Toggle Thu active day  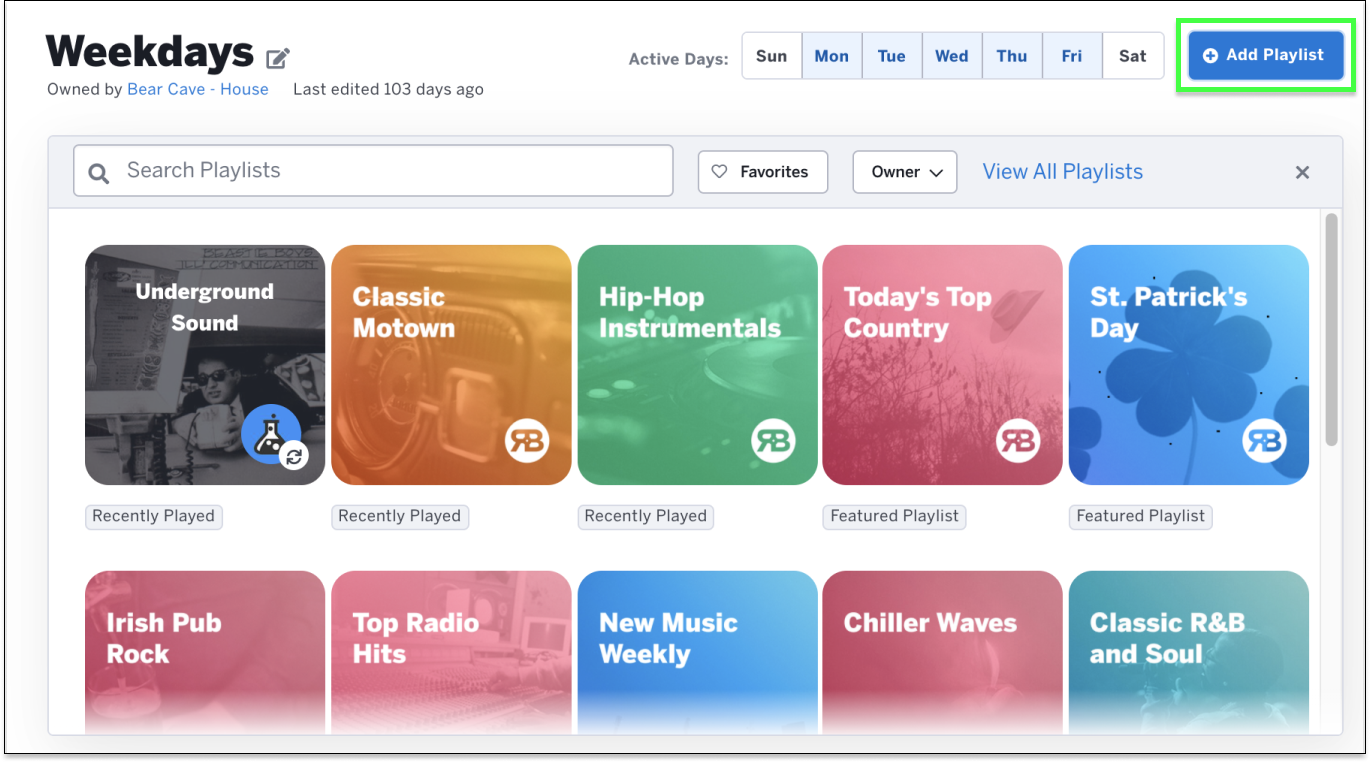[1012, 56]
